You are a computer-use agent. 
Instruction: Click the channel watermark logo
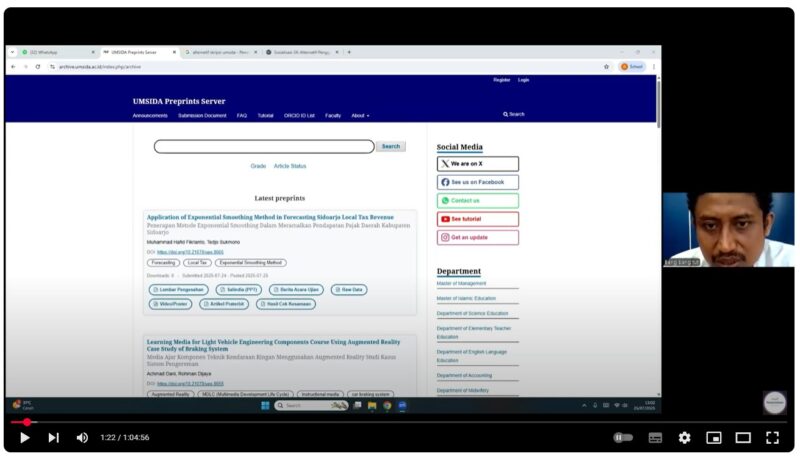pos(774,402)
